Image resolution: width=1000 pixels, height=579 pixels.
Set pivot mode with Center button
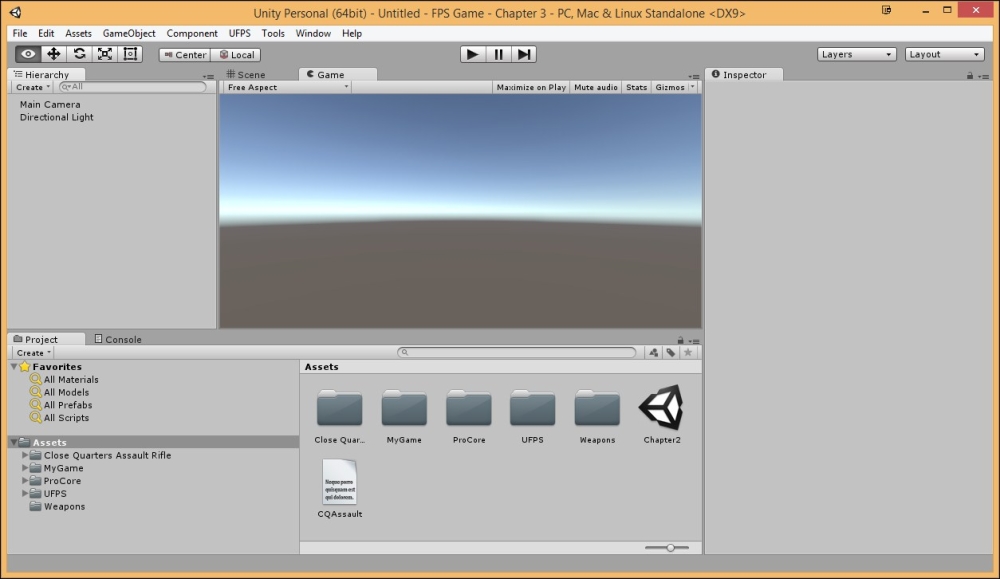click(184, 54)
